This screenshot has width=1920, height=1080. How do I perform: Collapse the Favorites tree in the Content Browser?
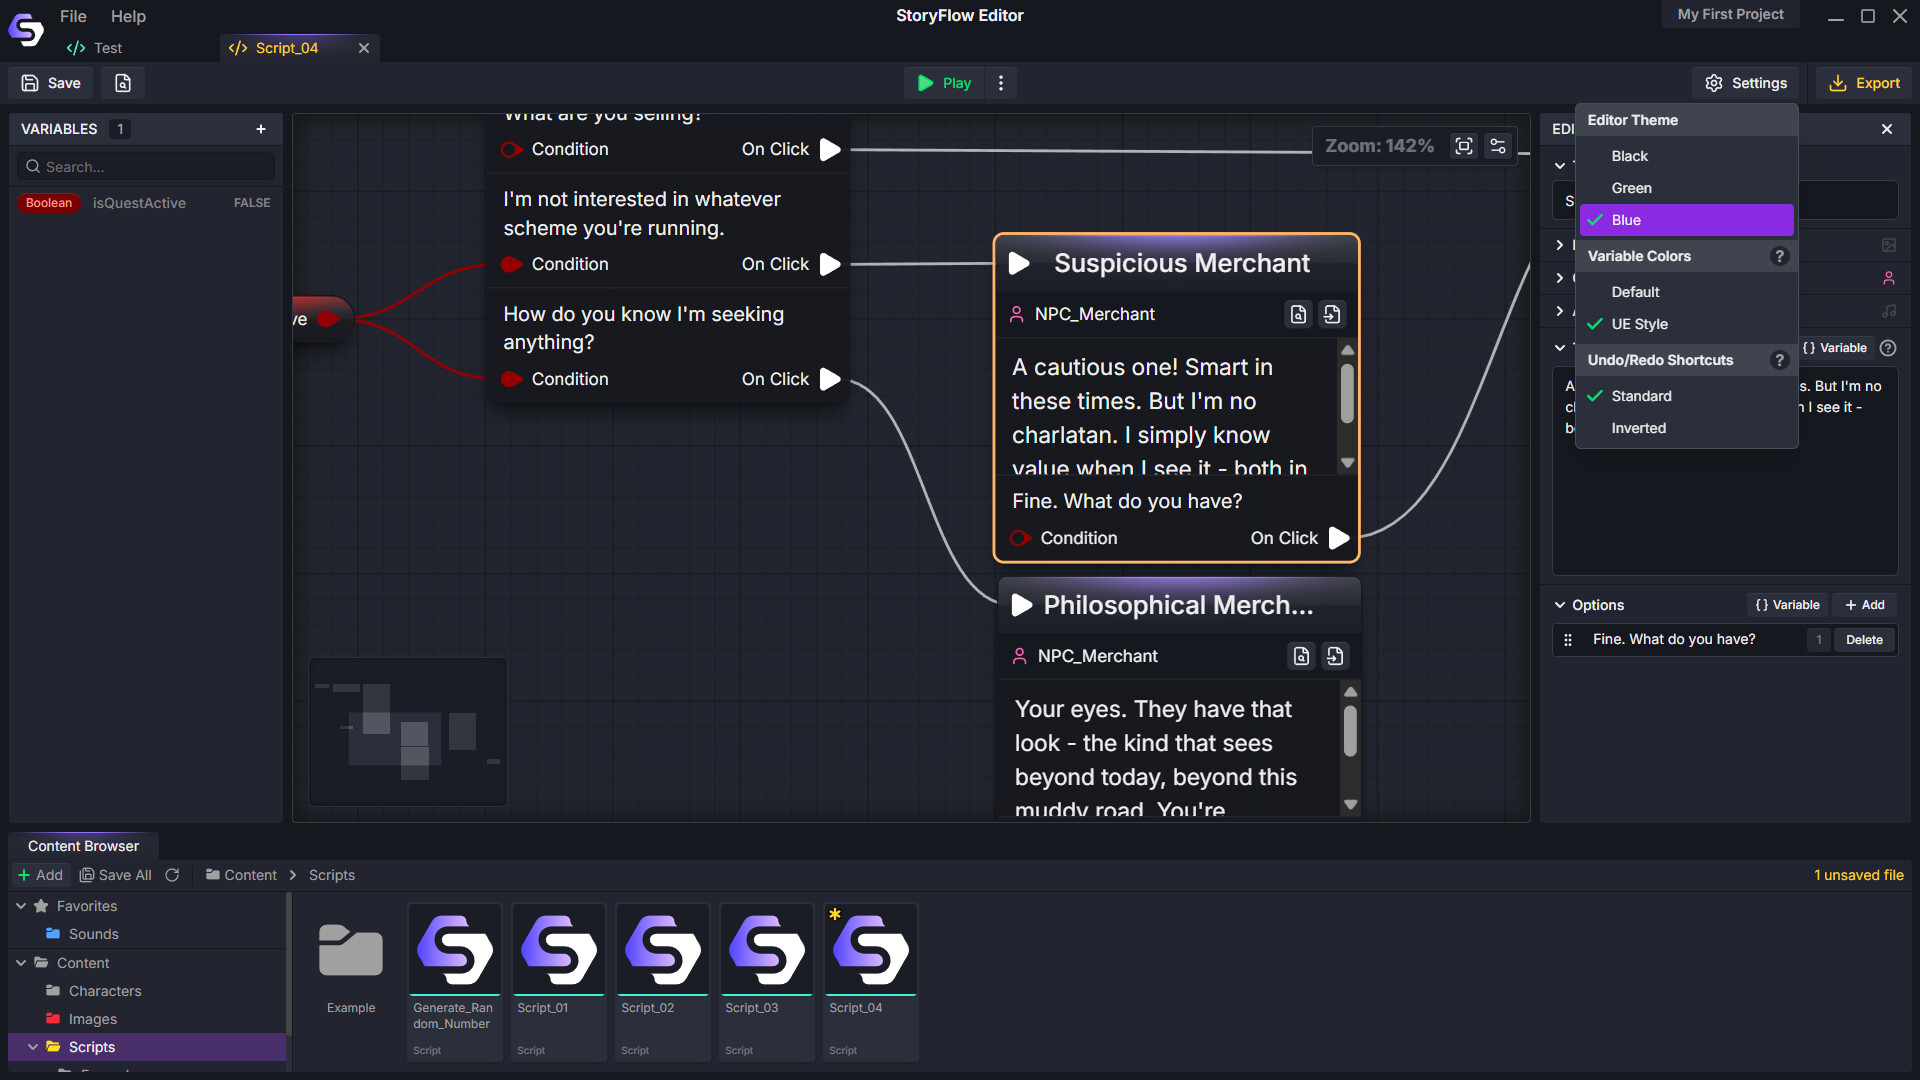point(21,906)
